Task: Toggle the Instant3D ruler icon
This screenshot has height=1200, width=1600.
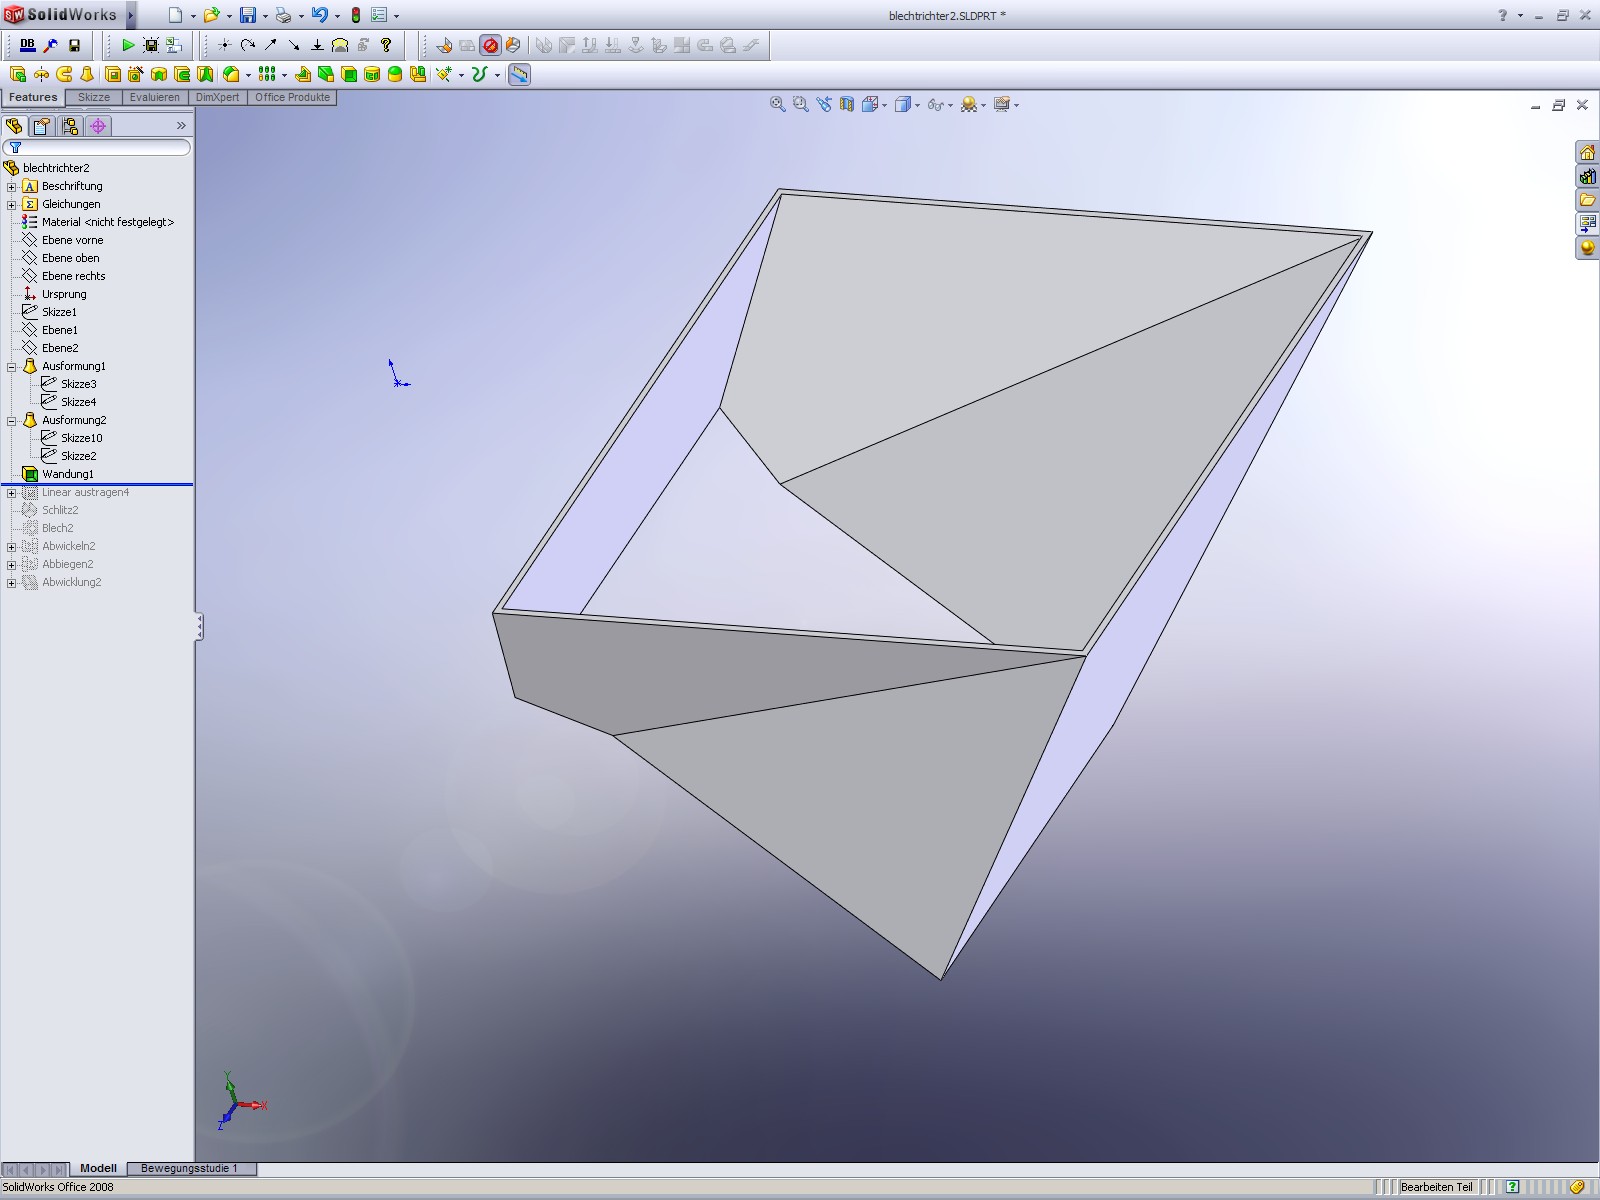Action: tap(519, 74)
